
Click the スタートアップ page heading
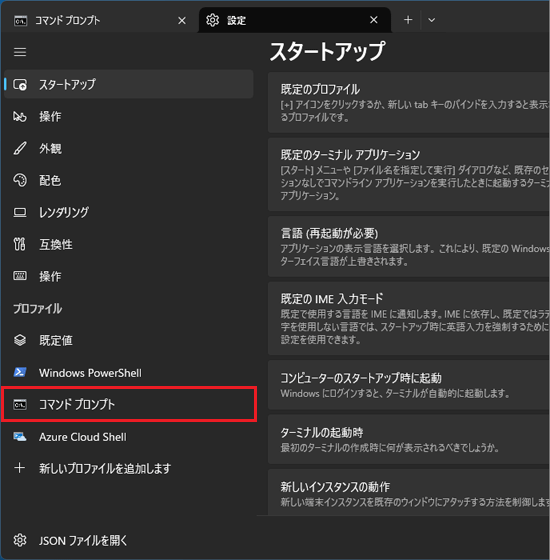[327, 51]
